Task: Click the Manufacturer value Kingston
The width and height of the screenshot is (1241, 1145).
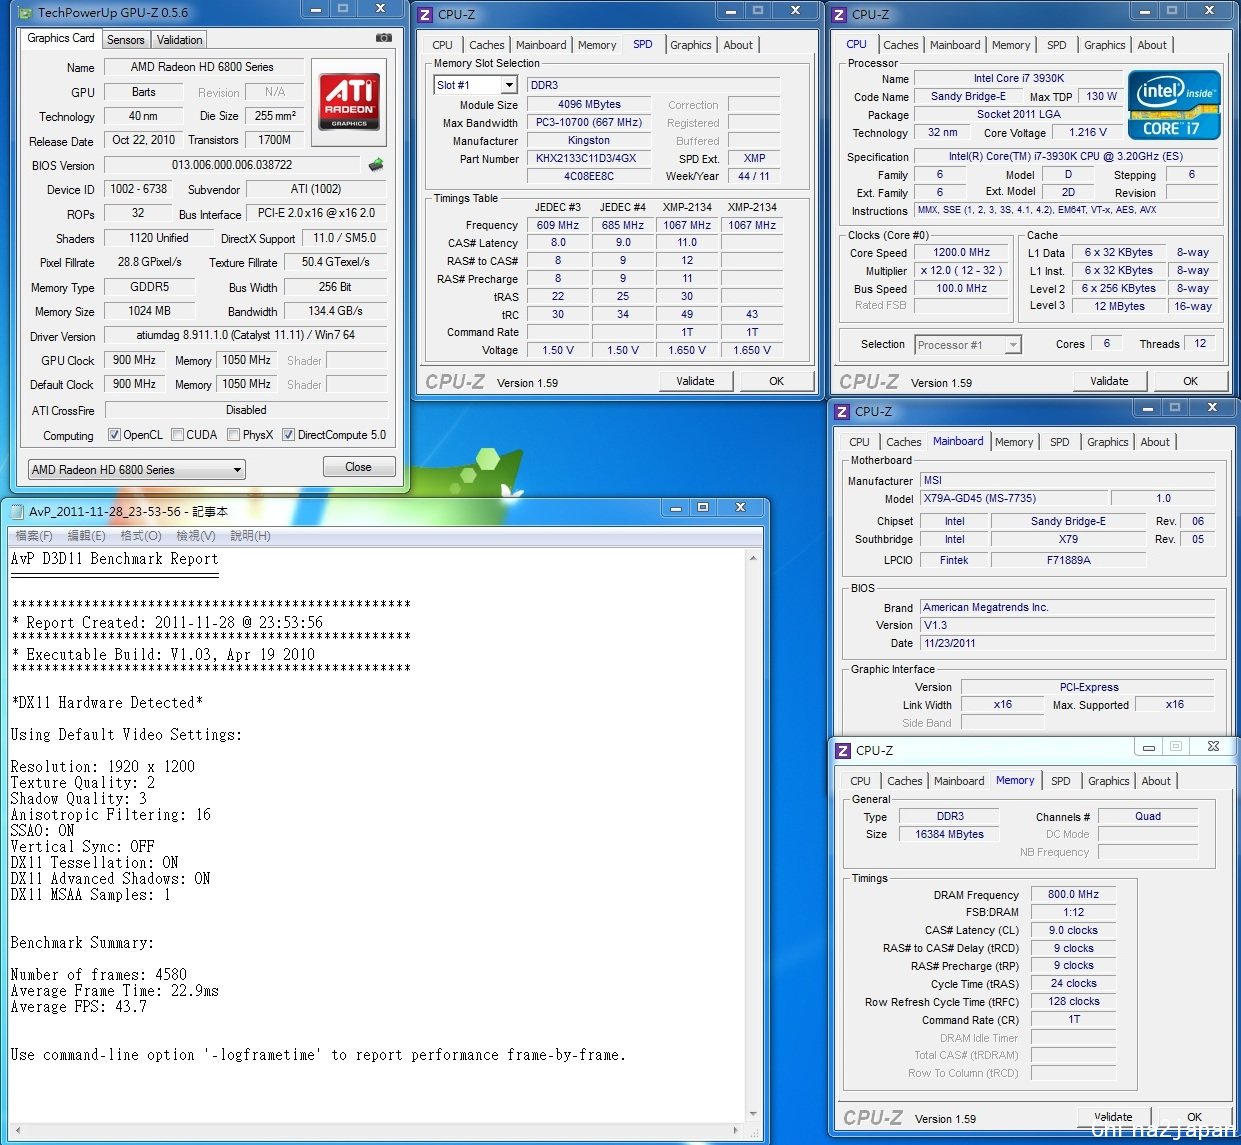Action: pos(589,141)
